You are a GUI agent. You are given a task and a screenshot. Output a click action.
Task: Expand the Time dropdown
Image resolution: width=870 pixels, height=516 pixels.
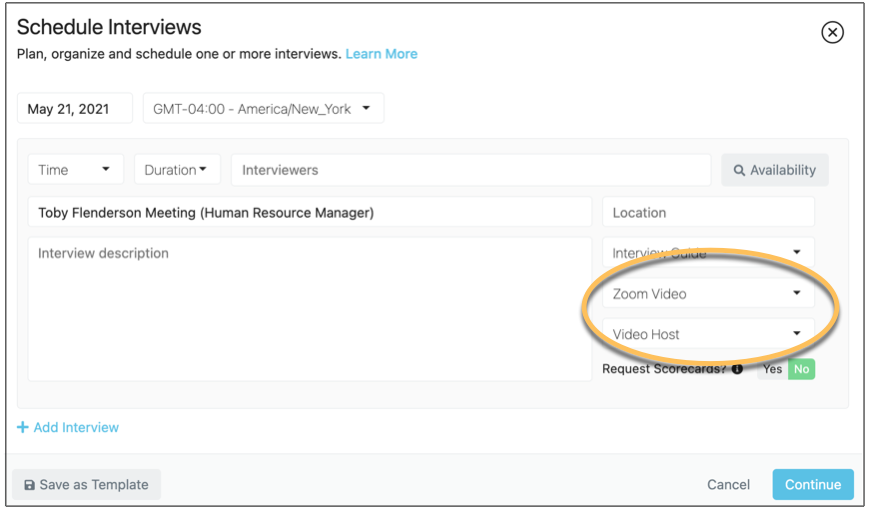pos(75,169)
